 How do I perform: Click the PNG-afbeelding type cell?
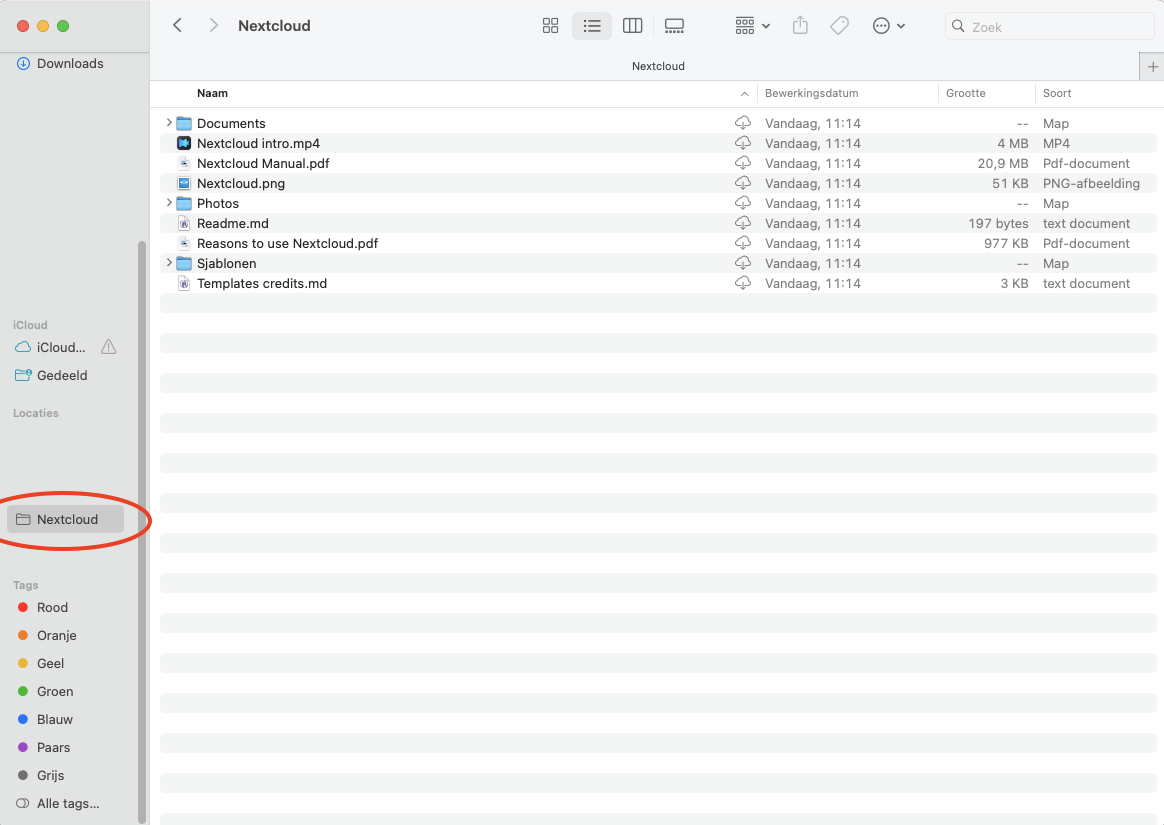click(1091, 183)
